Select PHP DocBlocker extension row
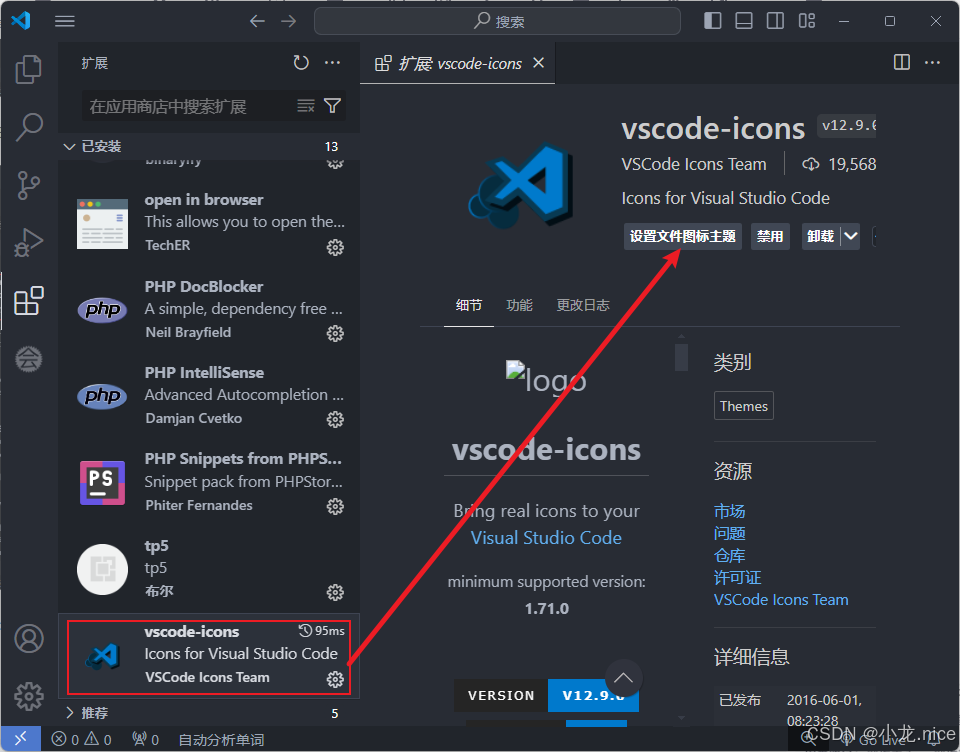Image resolution: width=960 pixels, height=752 pixels. tap(209, 309)
